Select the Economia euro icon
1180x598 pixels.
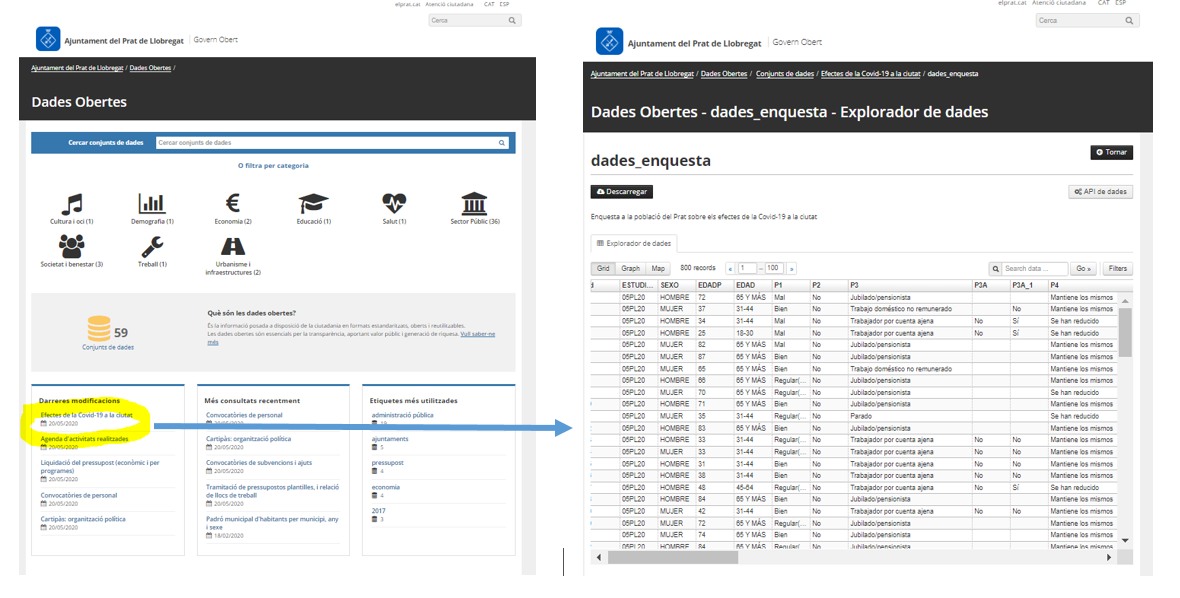(x=232, y=203)
